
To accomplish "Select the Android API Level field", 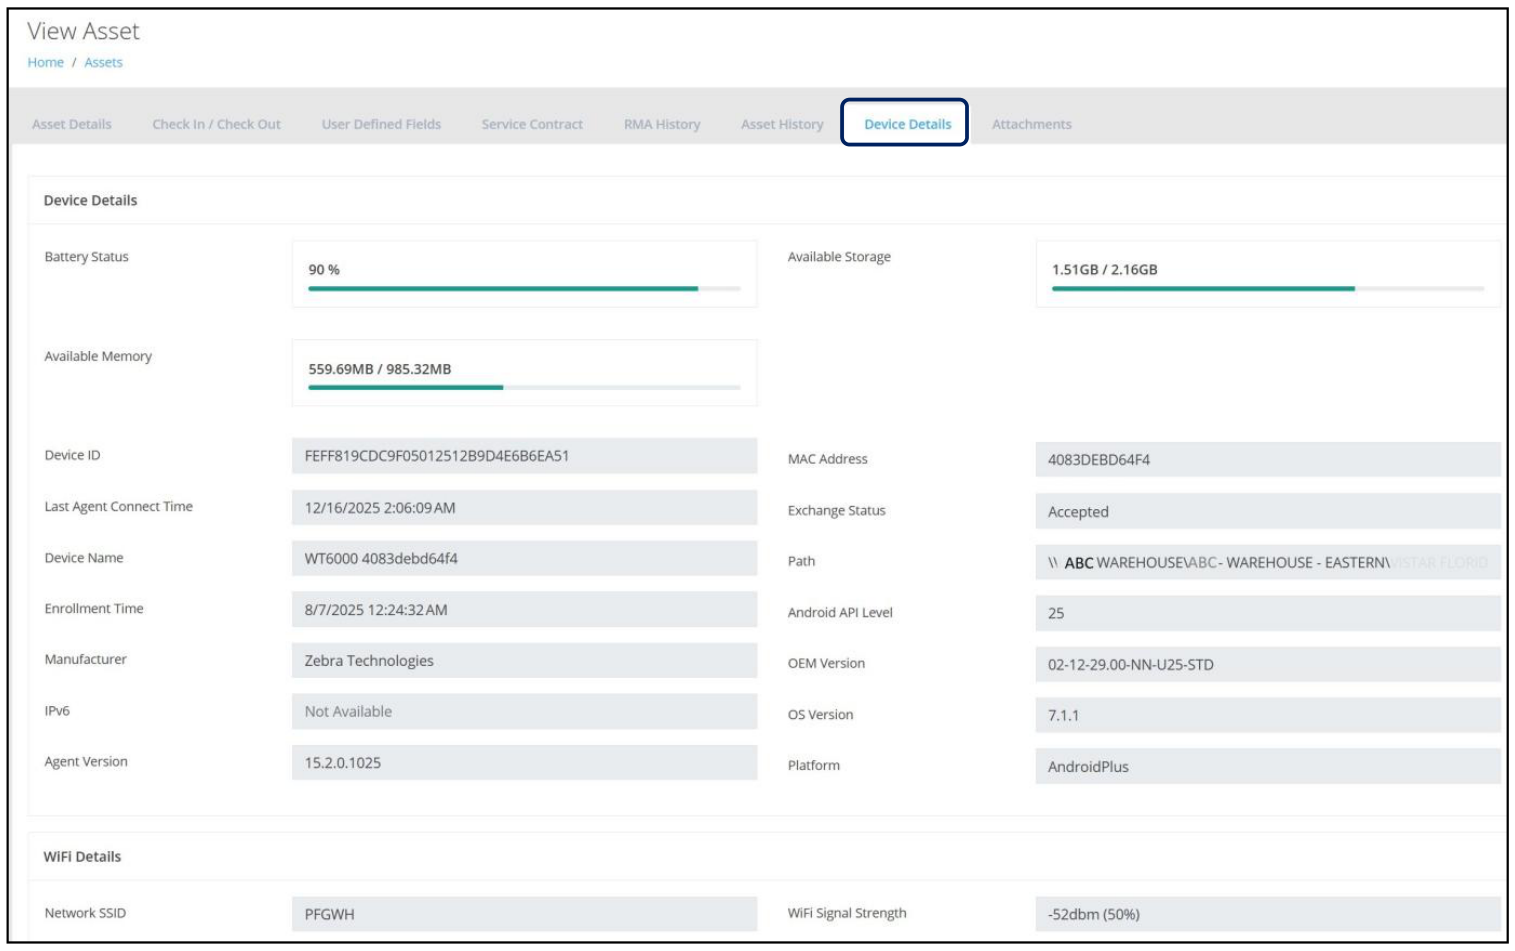I will click(x=1268, y=613).
